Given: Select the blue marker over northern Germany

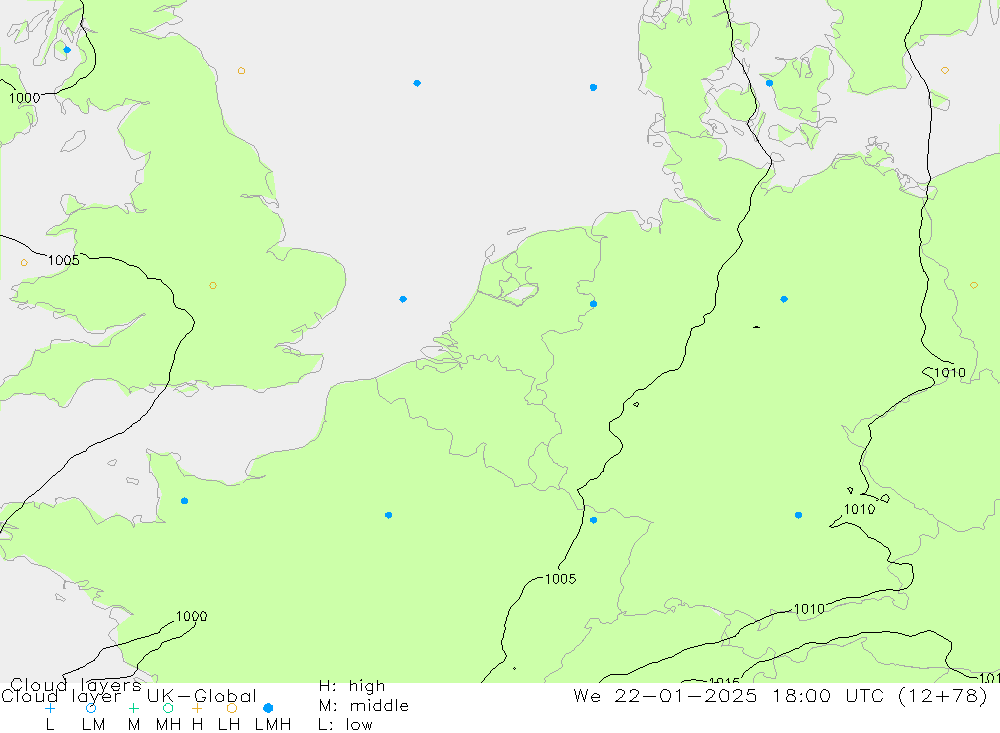Looking at the screenshot, I should tap(784, 299).
